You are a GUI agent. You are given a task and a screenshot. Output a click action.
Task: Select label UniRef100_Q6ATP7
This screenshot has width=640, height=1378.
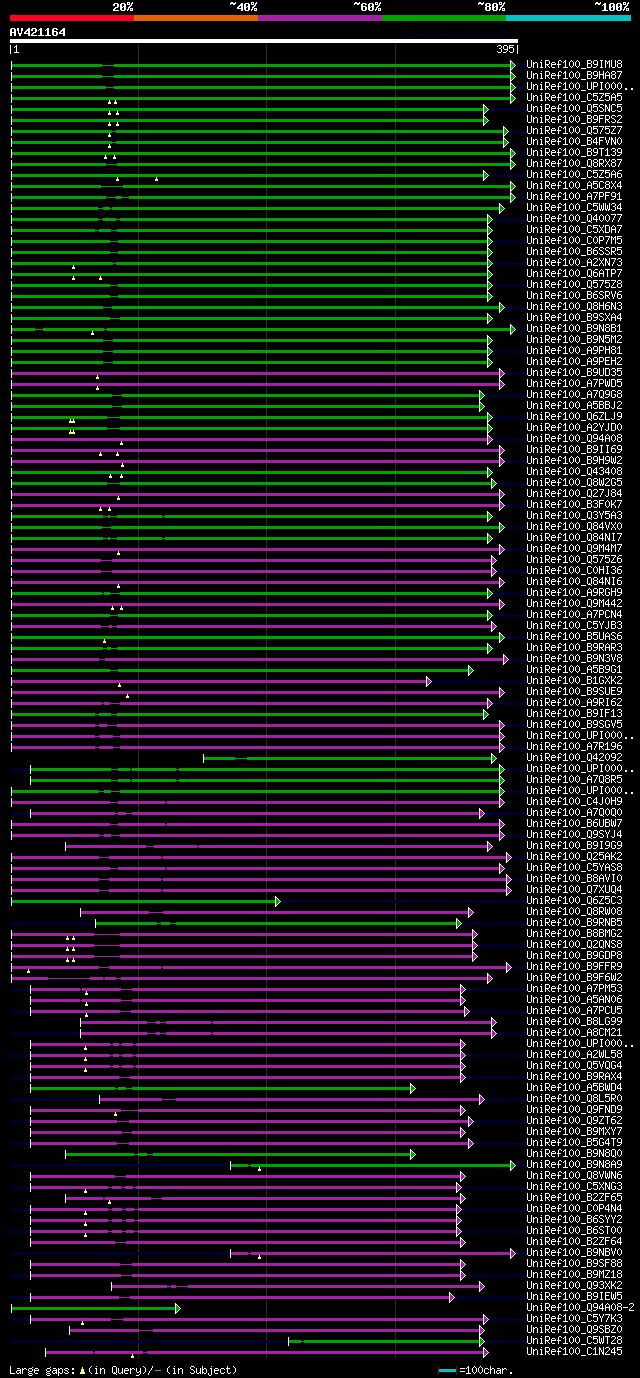coord(574,273)
